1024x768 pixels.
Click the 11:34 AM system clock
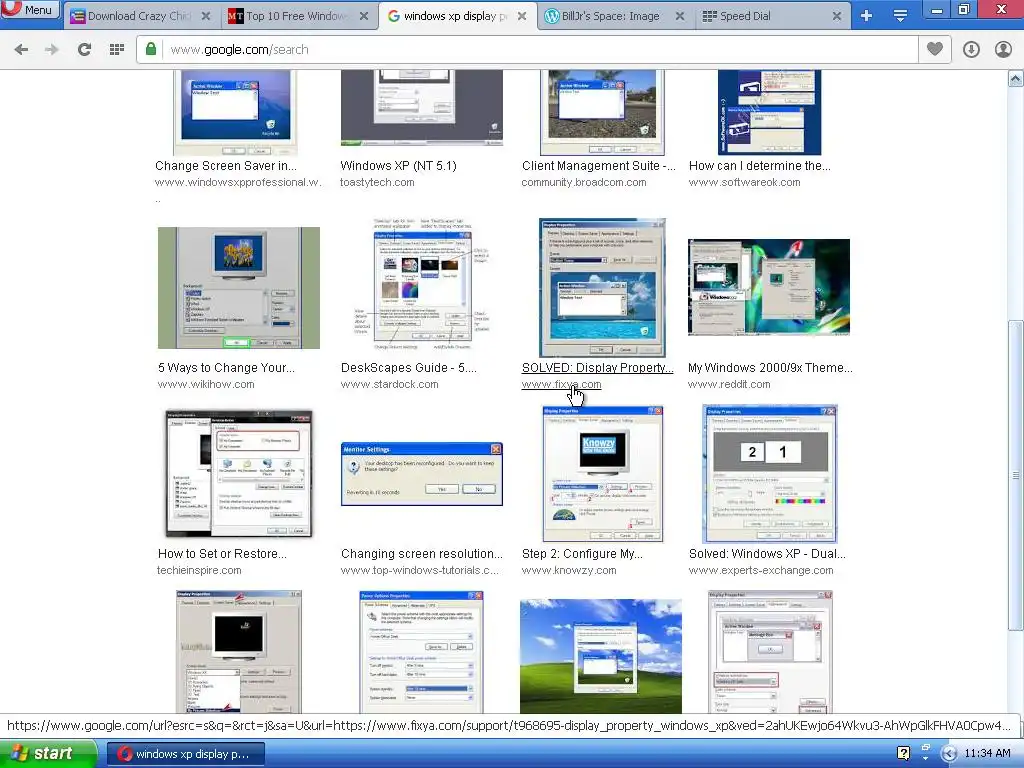(987, 754)
